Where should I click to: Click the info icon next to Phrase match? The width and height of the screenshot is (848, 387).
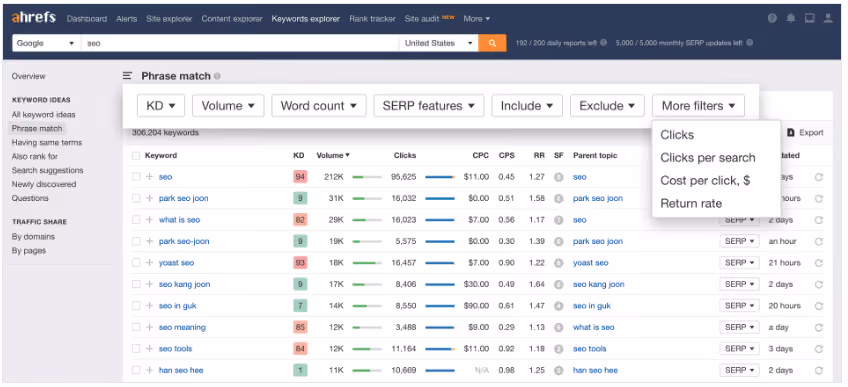click(217, 77)
